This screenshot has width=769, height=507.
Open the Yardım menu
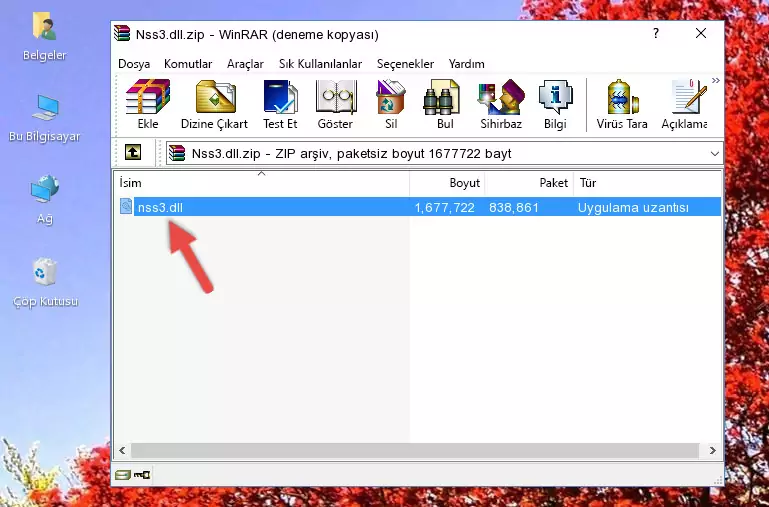point(466,64)
